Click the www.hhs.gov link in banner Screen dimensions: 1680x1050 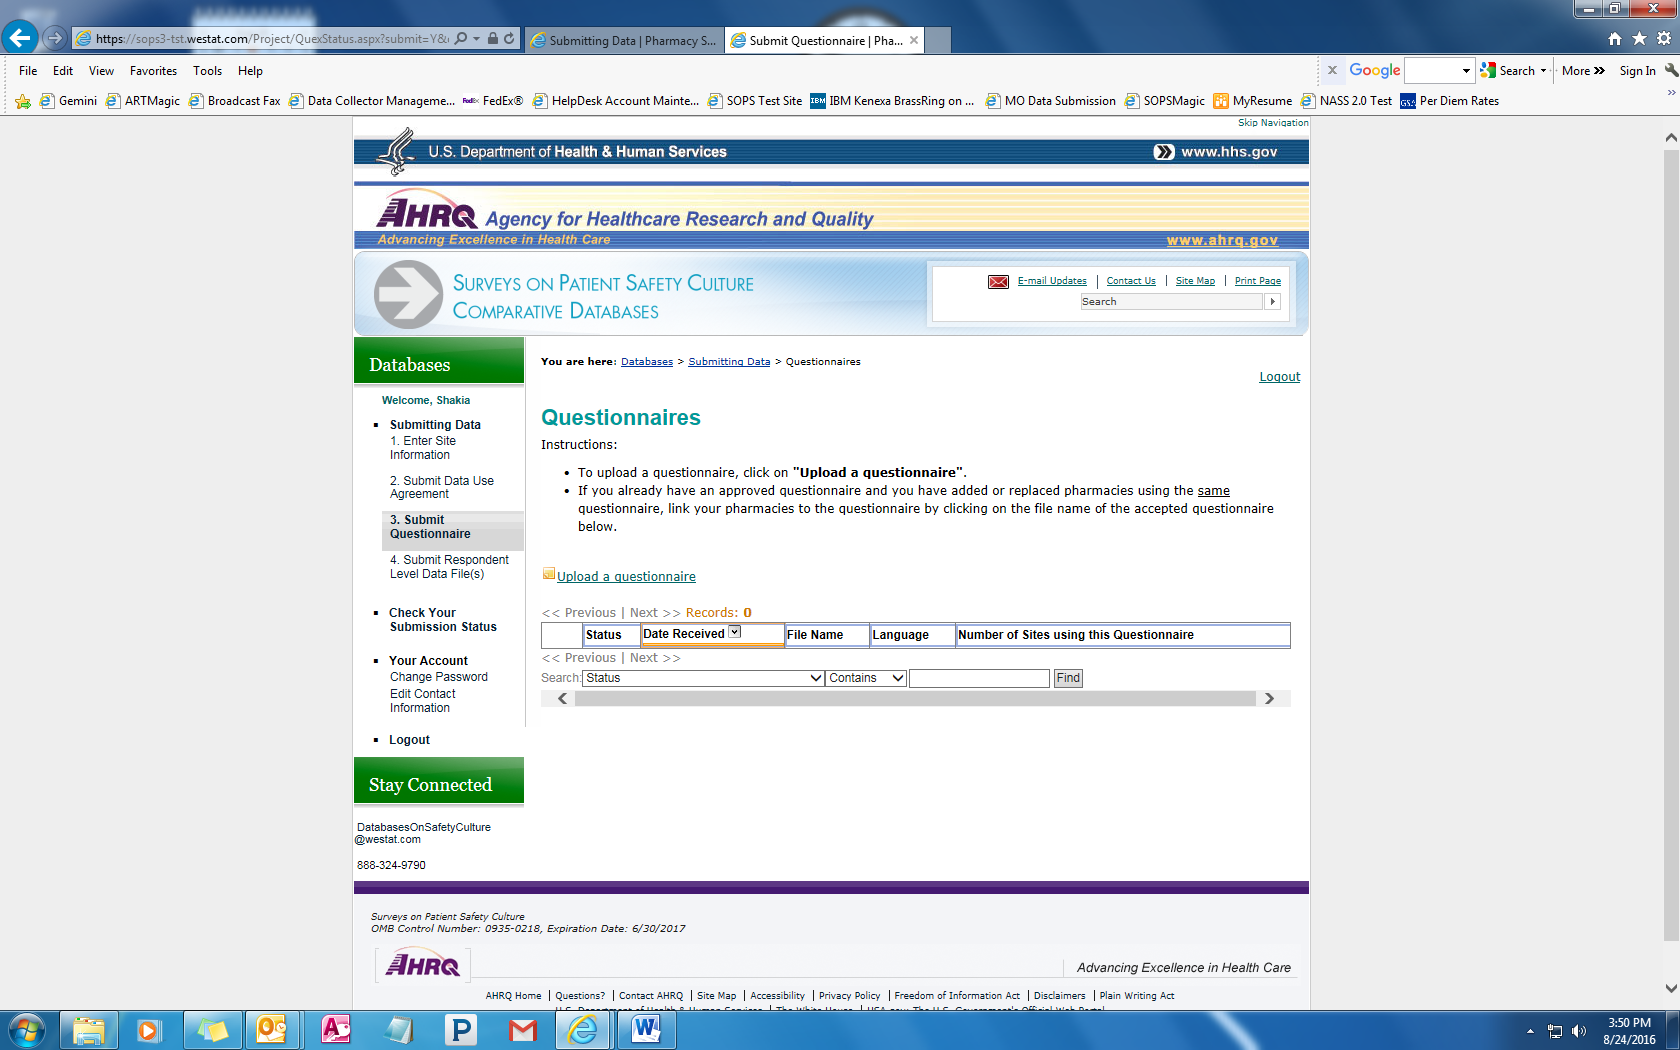click(1229, 152)
